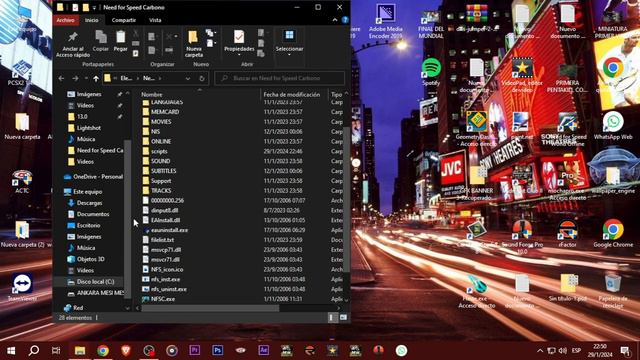Show hidden system tray icons
The image size is (640, 360).
coord(540,350)
